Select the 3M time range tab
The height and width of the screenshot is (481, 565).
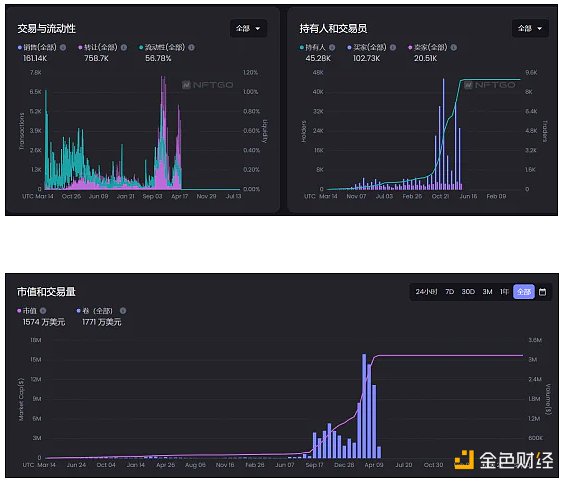click(x=488, y=292)
